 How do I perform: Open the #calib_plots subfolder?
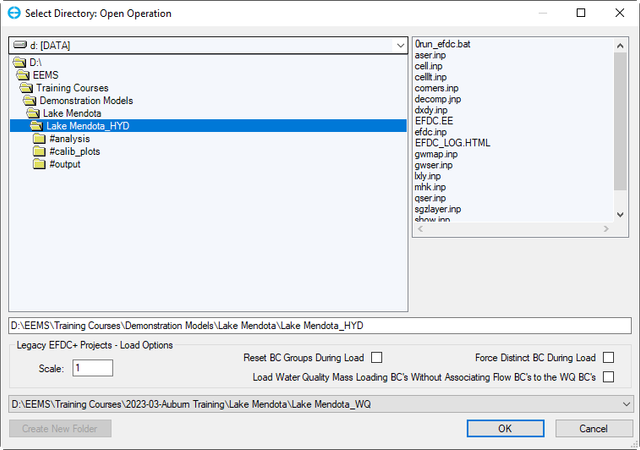coord(75,151)
